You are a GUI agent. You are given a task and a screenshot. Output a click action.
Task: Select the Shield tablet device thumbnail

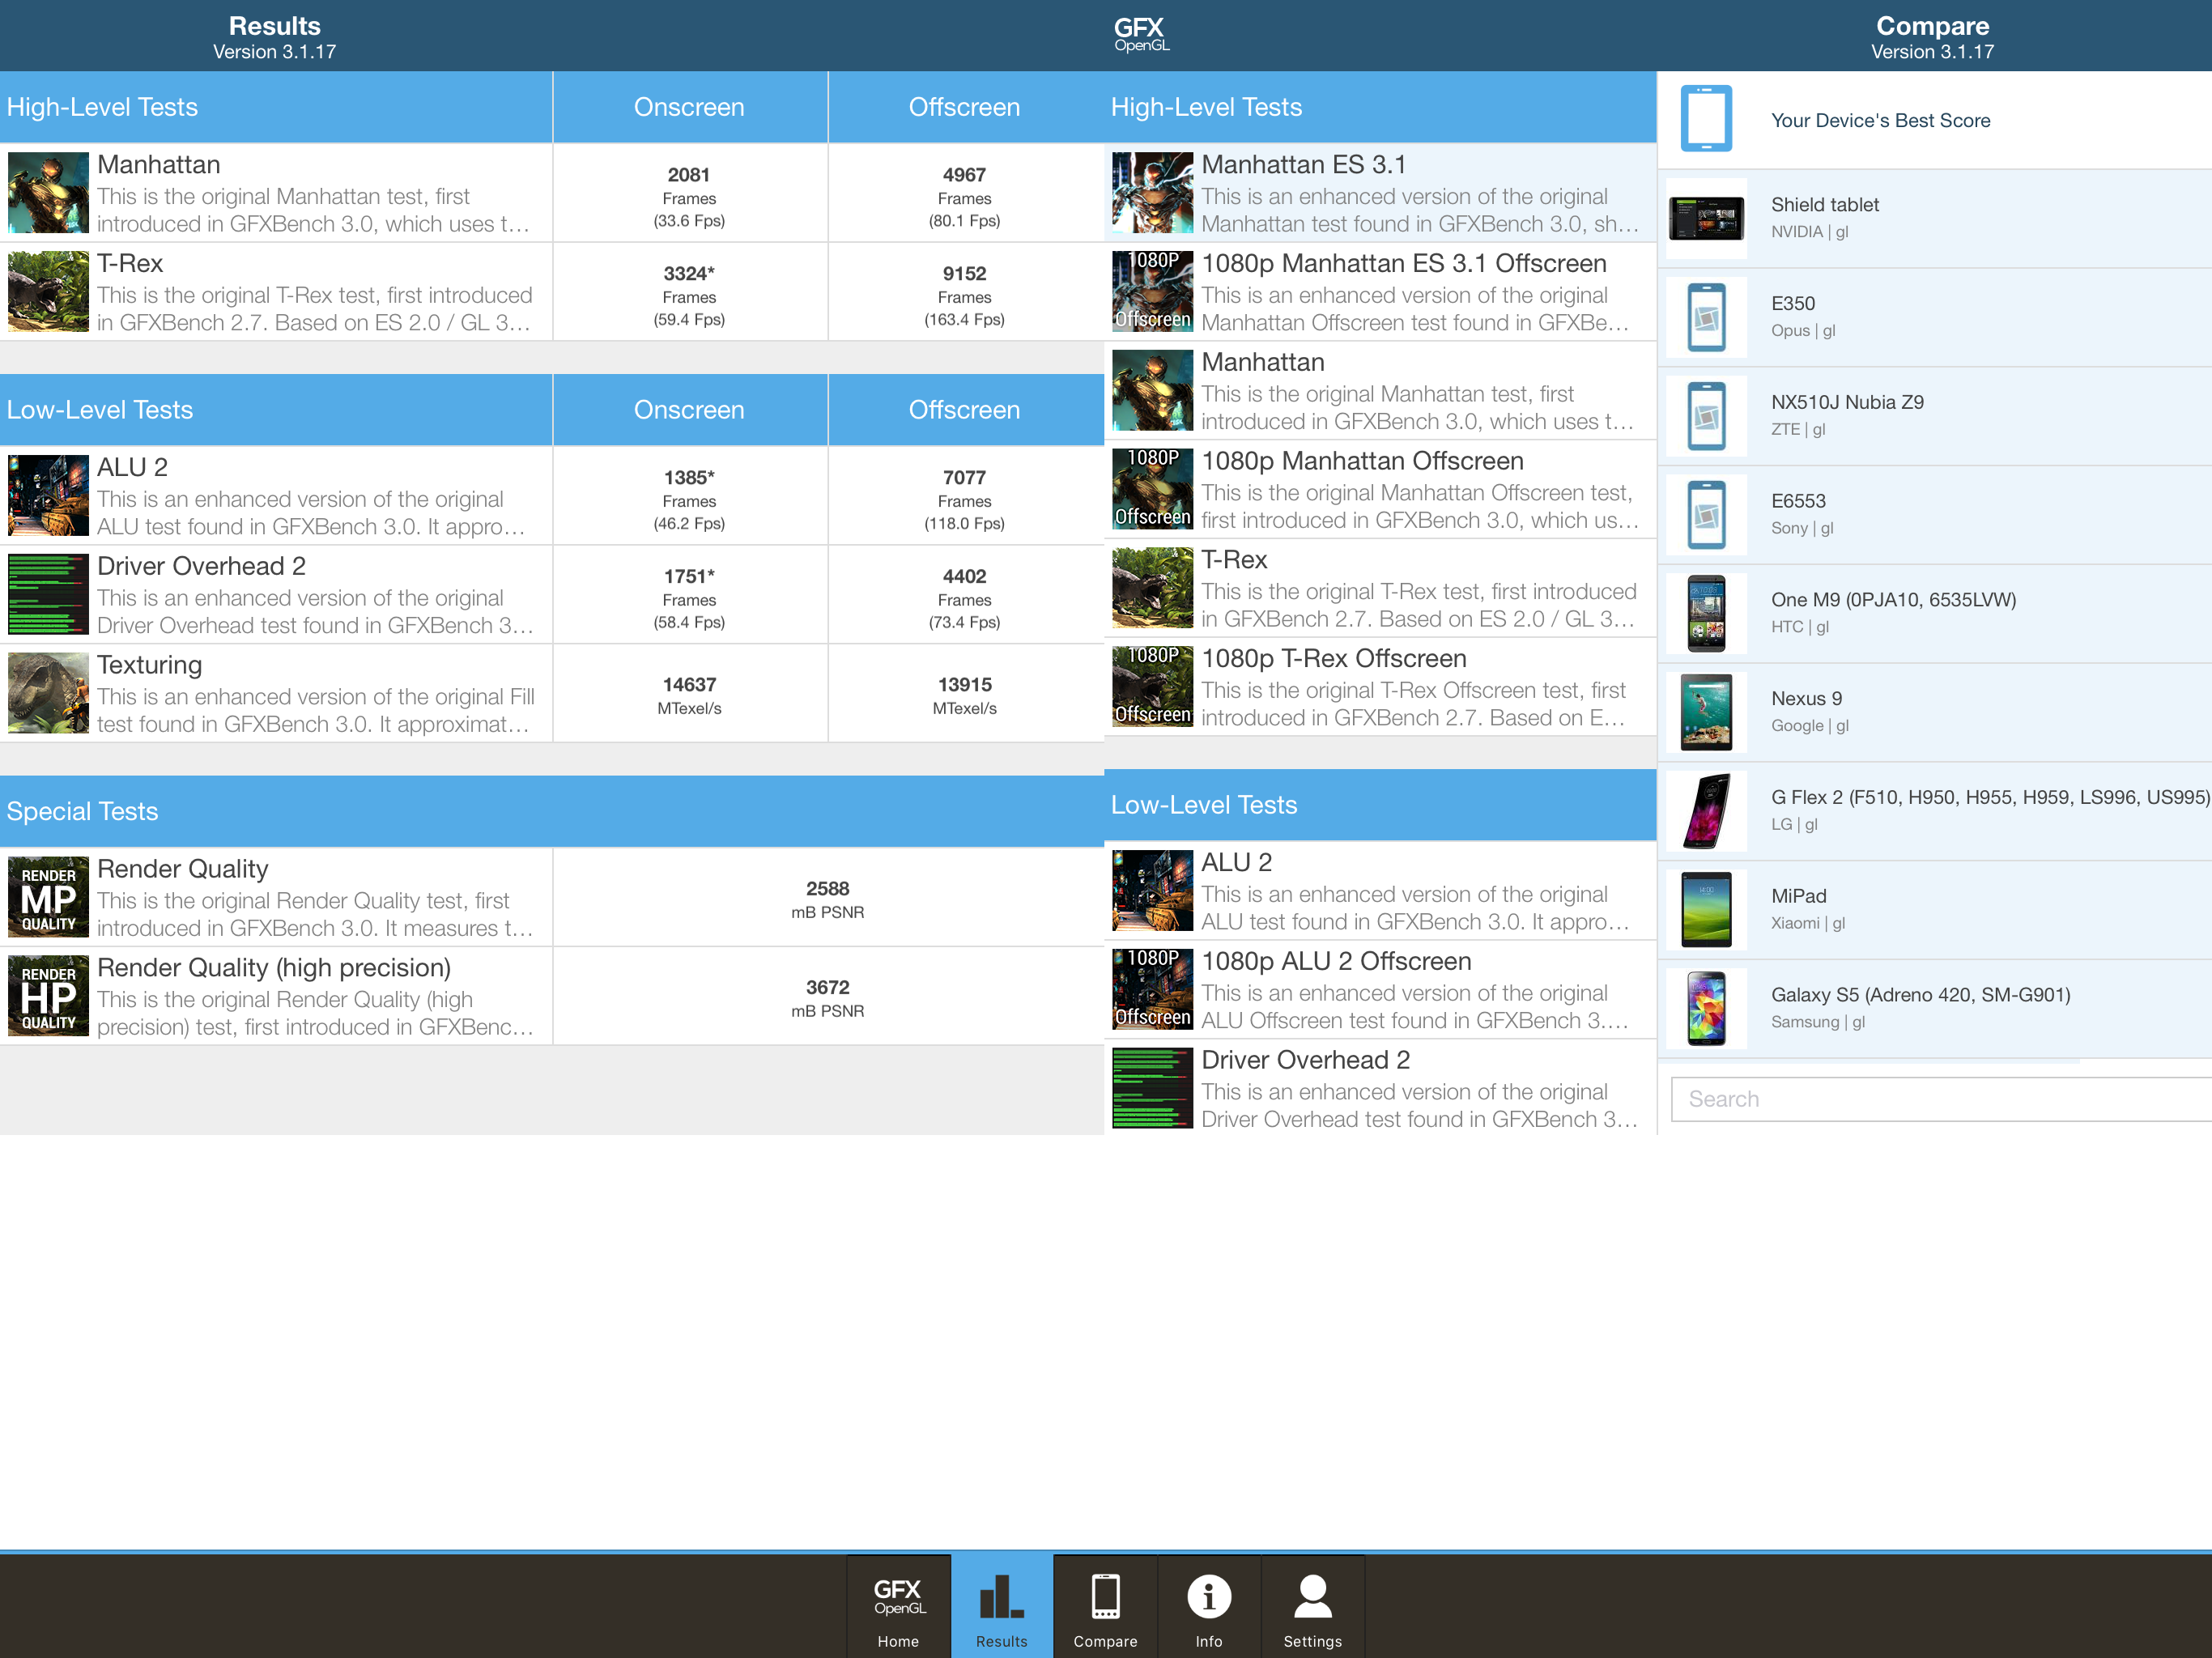point(1706,218)
